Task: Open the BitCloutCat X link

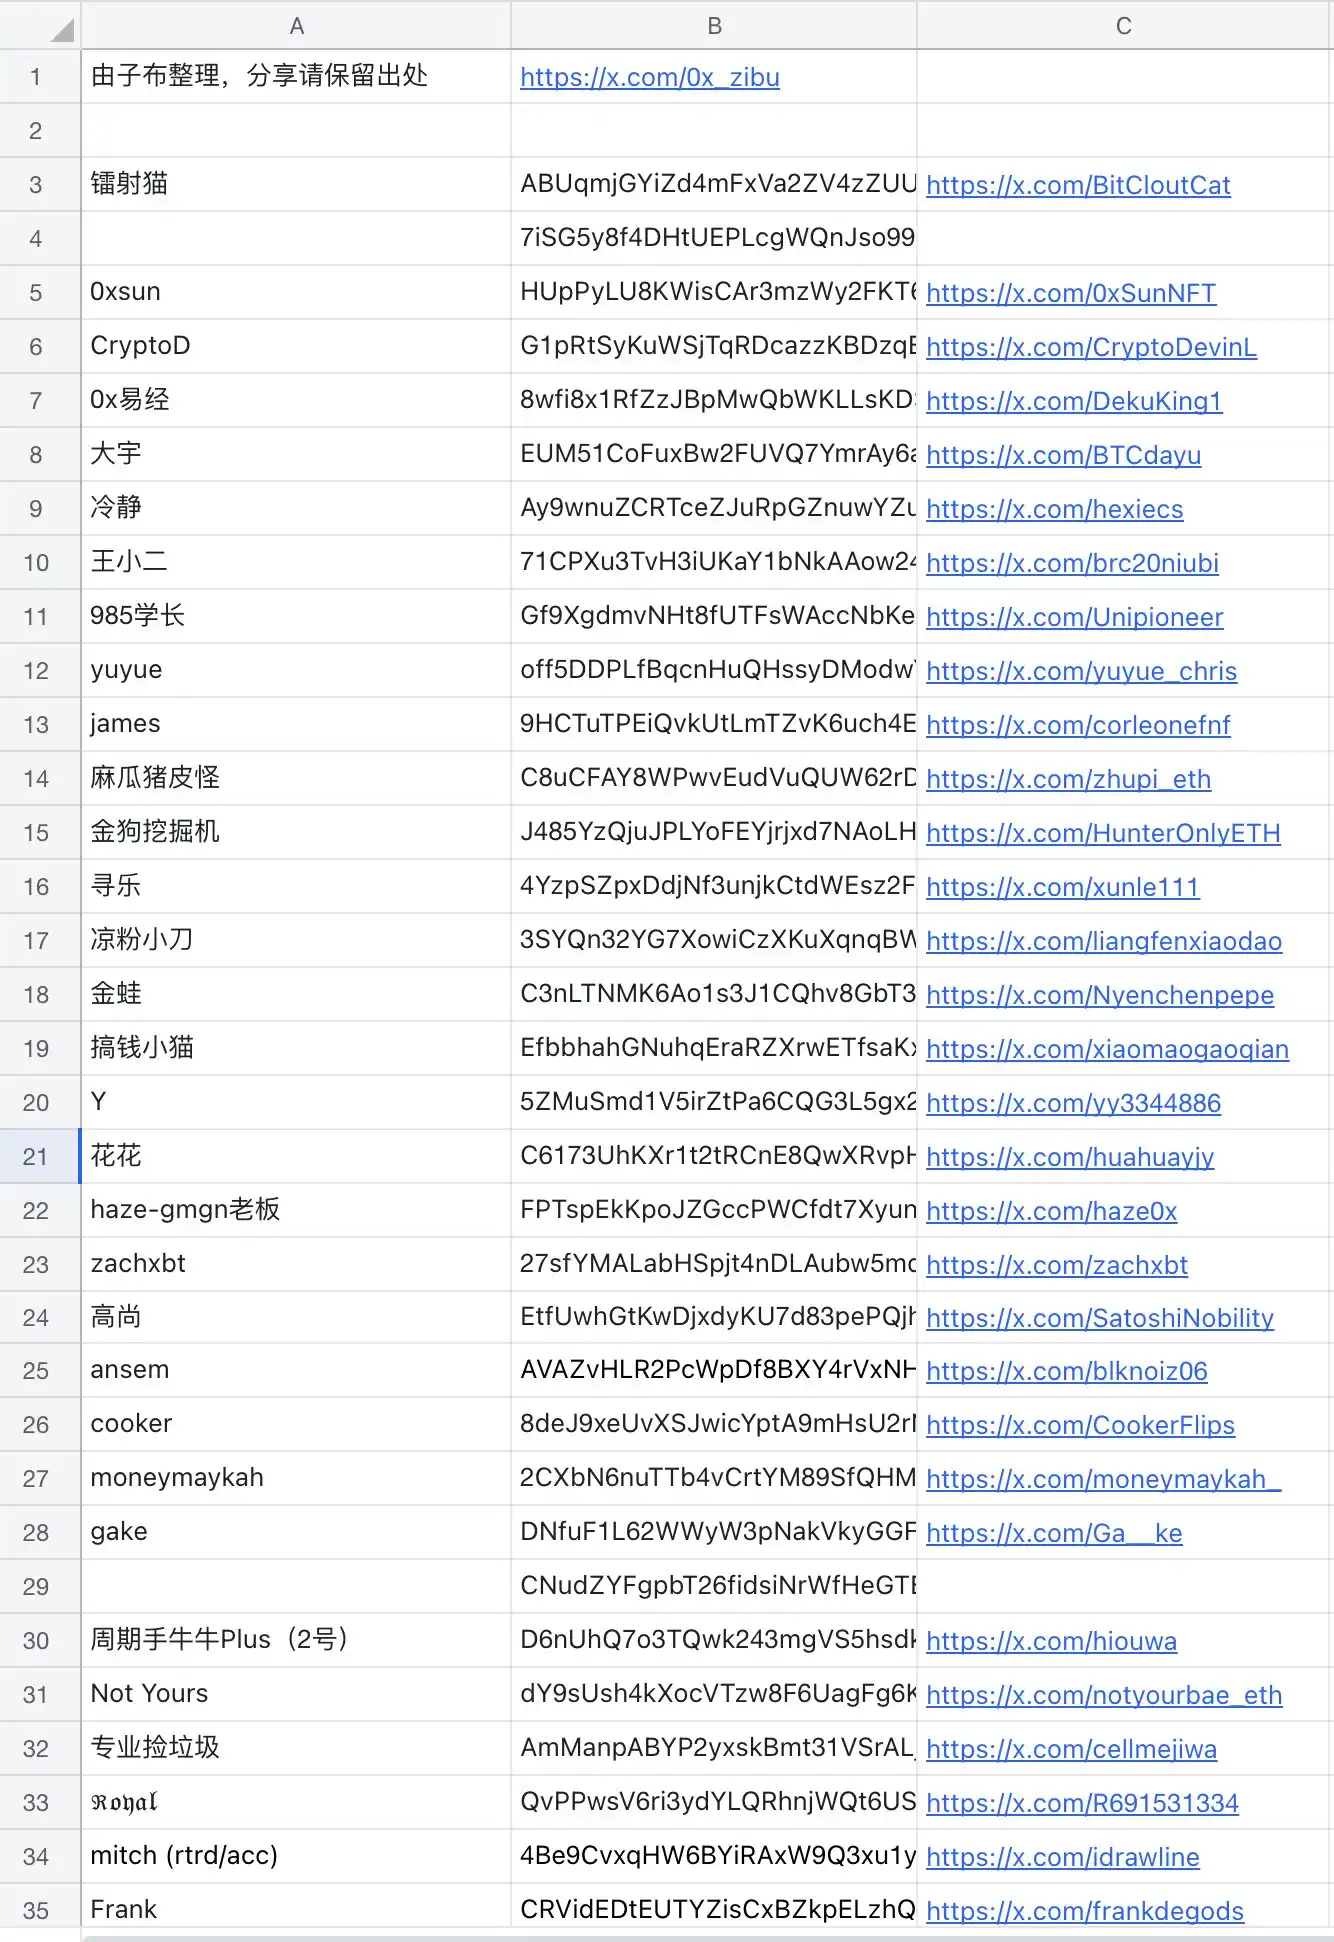Action: (1077, 186)
